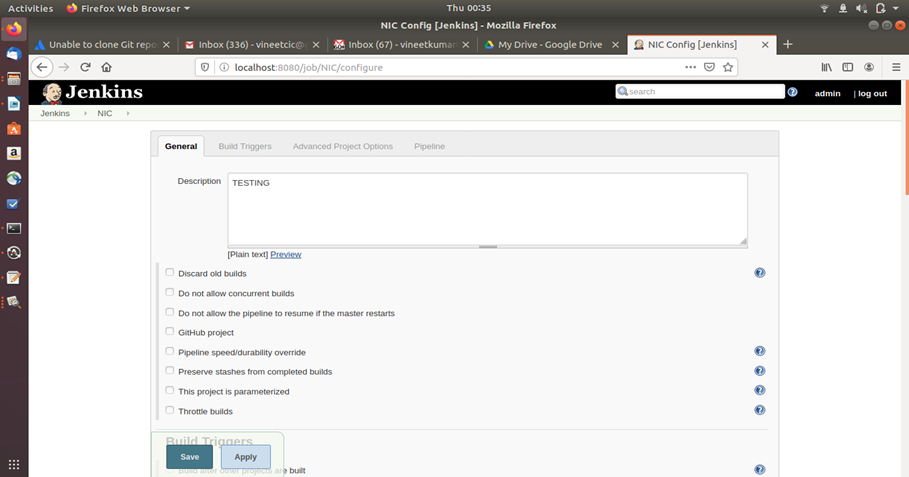Open help for This project is parameterized

[759, 391]
